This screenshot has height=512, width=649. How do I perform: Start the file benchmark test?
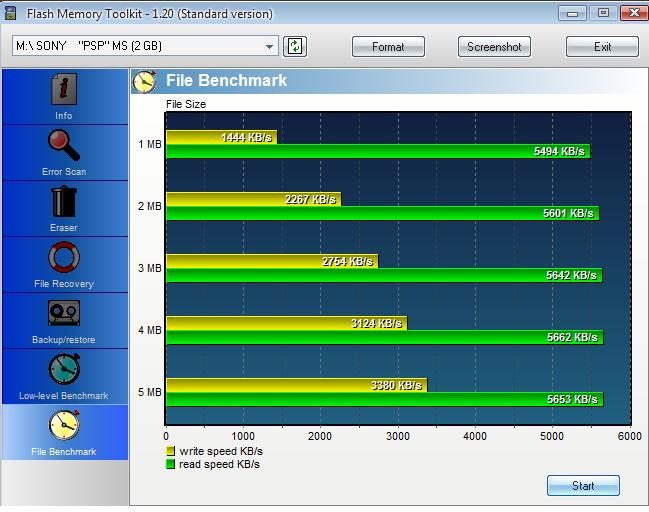coord(583,486)
